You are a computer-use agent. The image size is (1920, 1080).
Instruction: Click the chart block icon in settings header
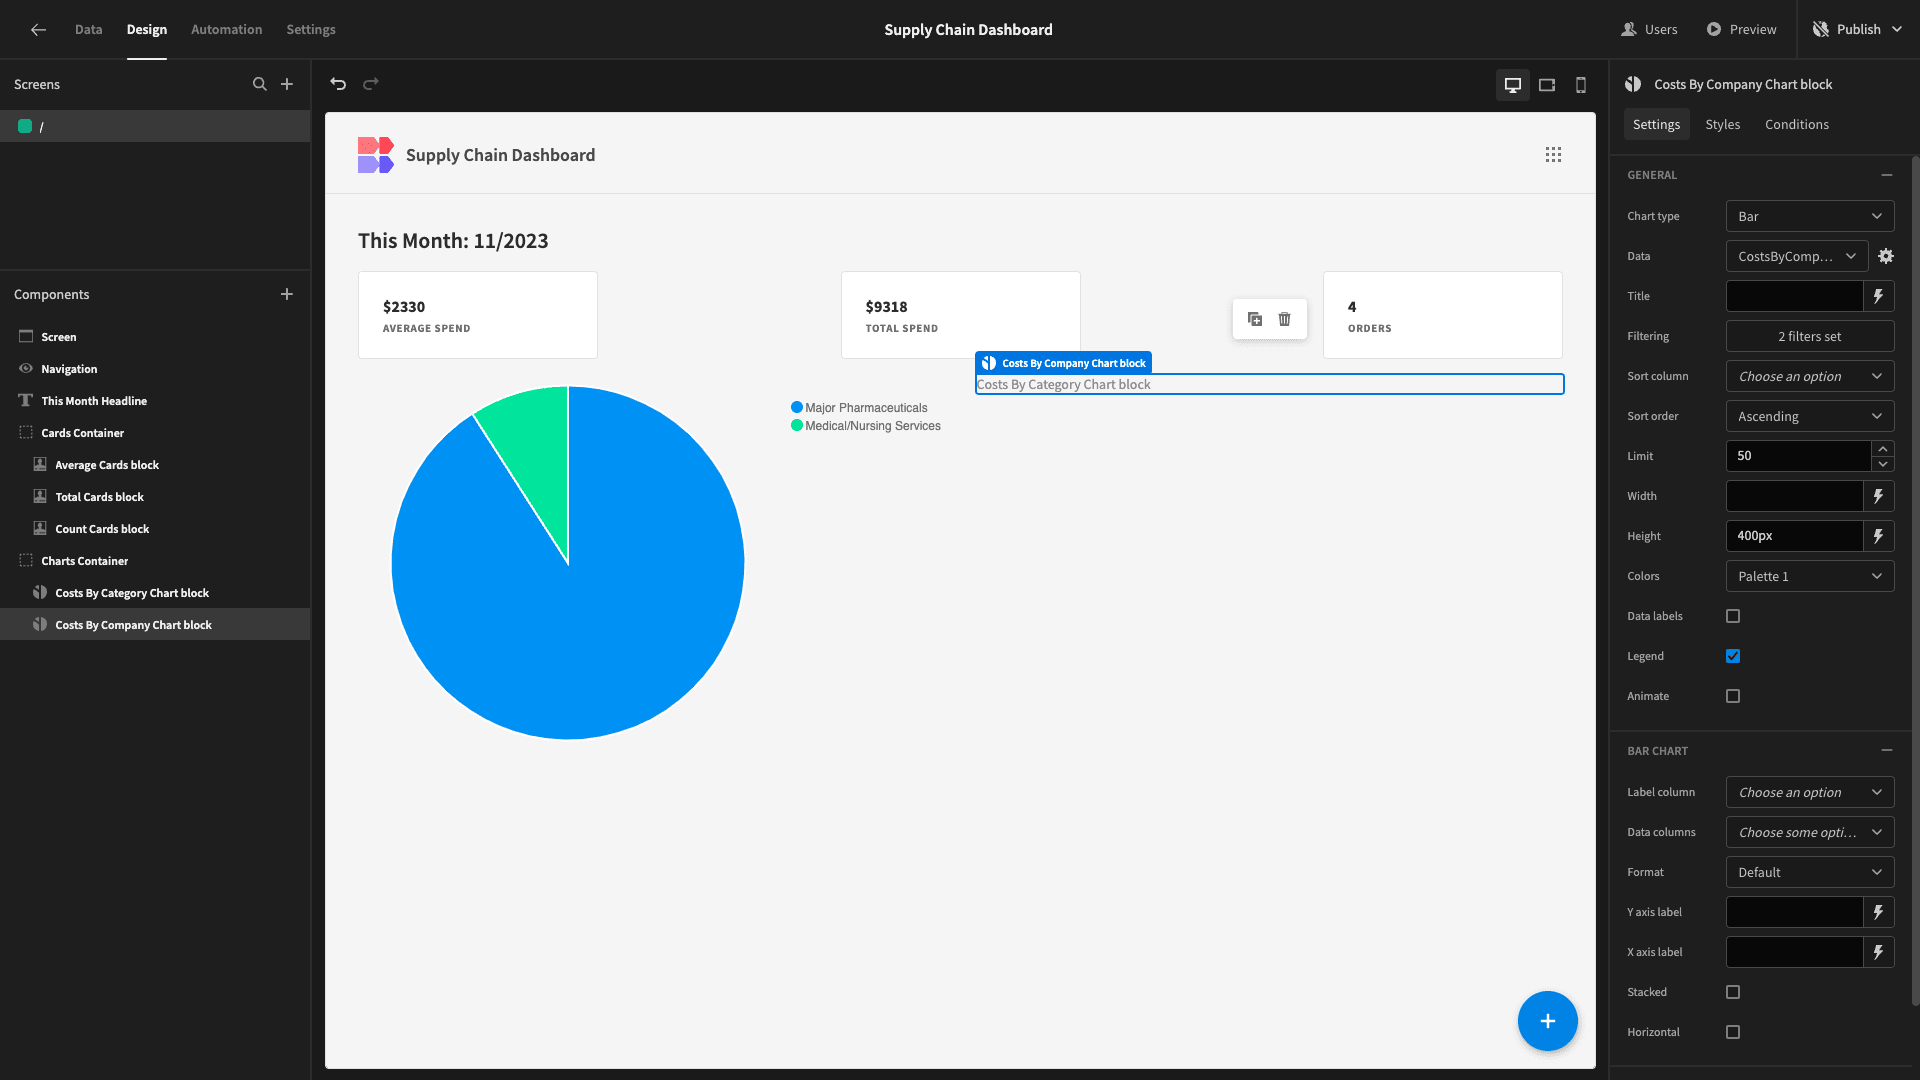click(1634, 84)
